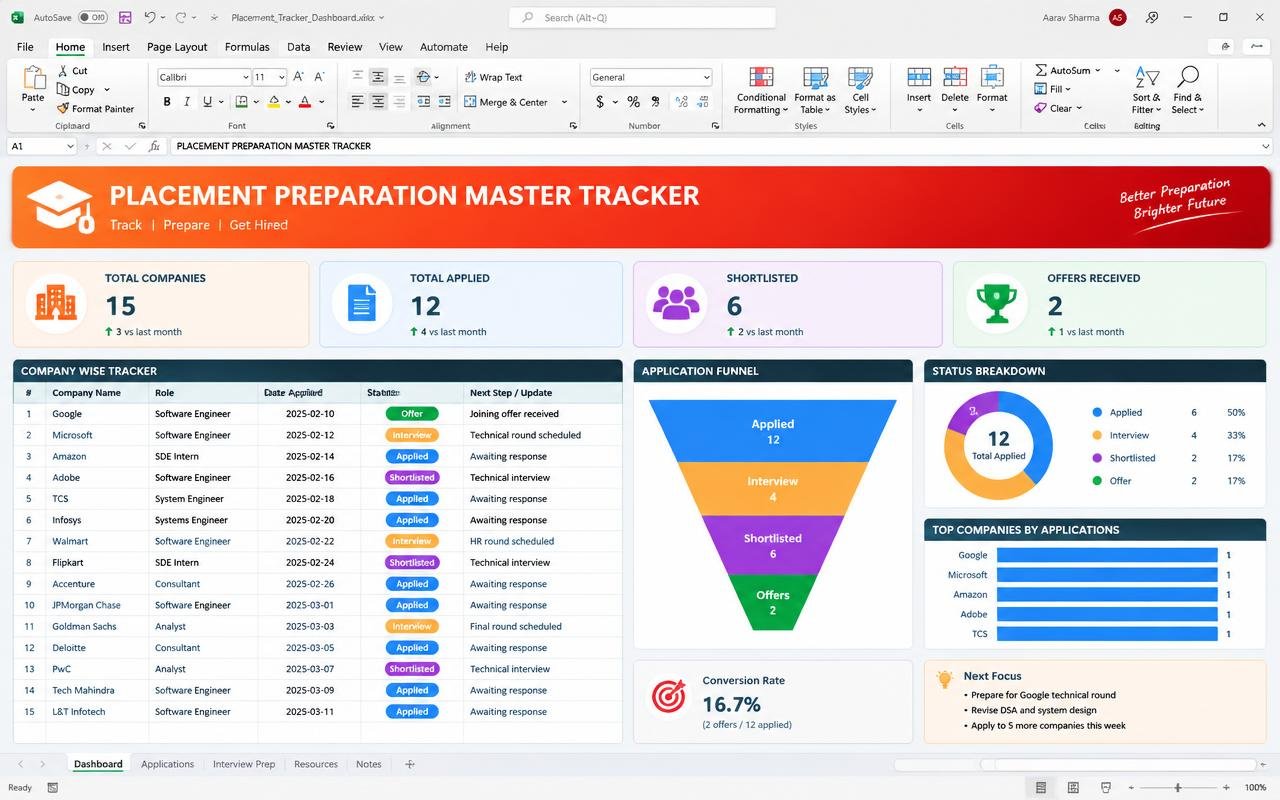
Task: Click the Increase Font Size icon
Action: (300, 77)
